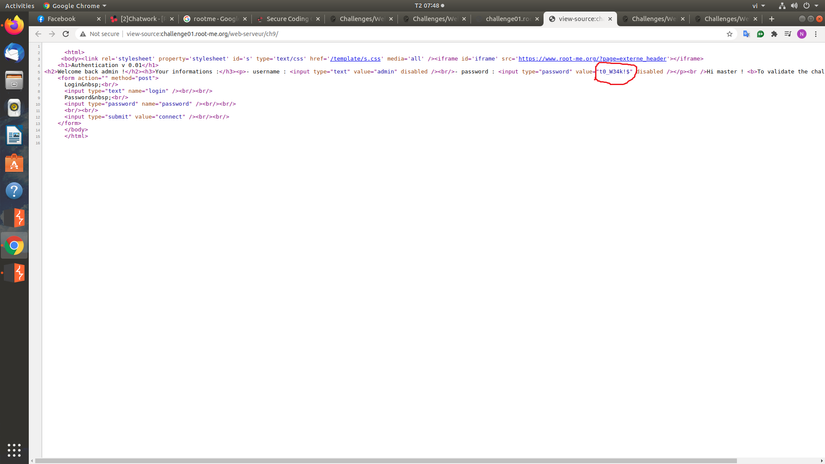Image resolution: width=825 pixels, height=464 pixels.
Task: Switch to the Facebook tab
Action: click(x=66, y=18)
